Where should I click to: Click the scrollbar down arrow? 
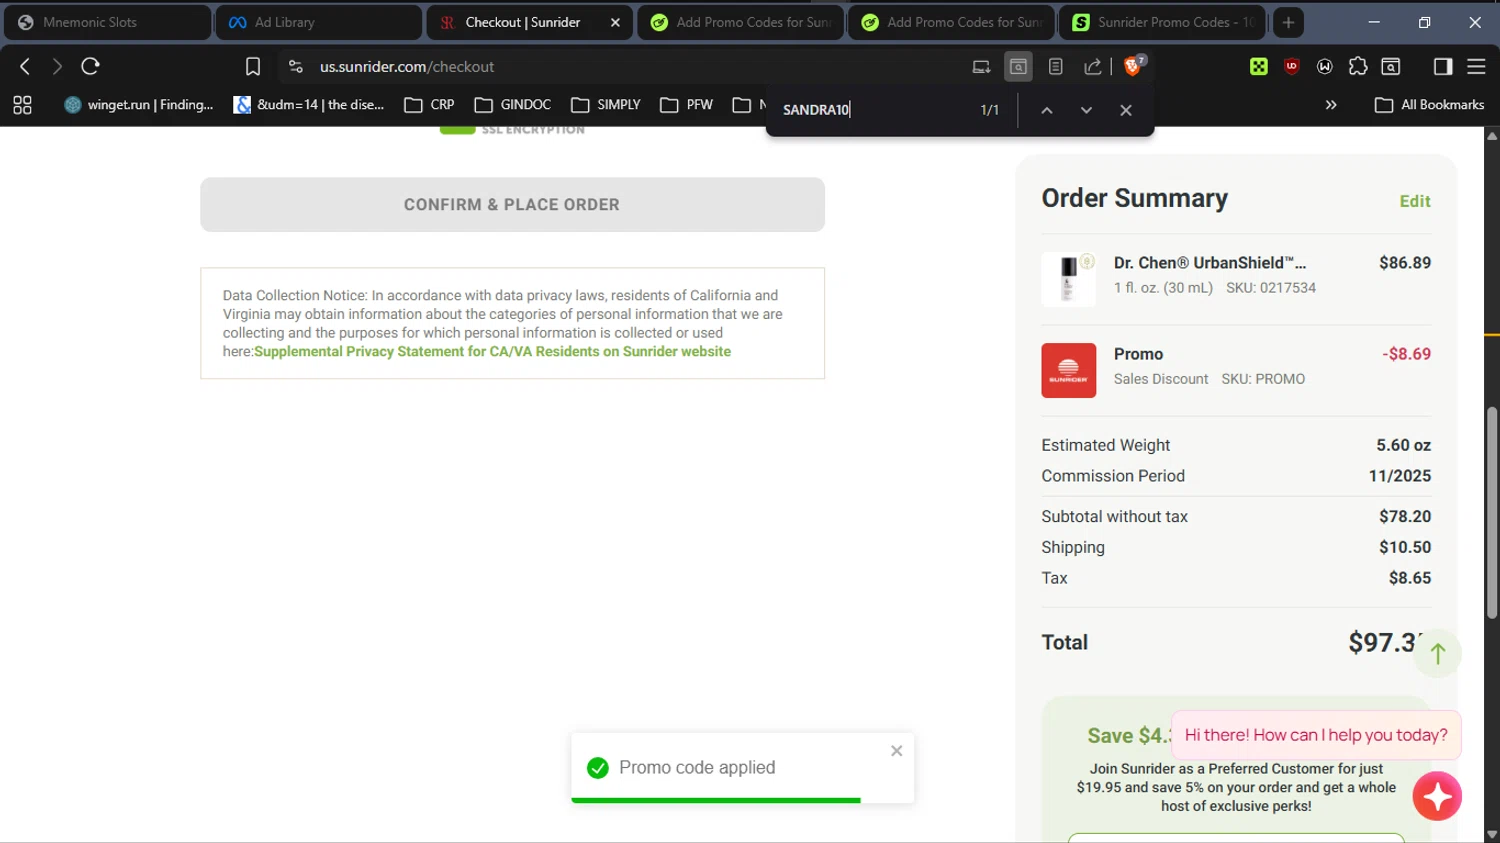pyautogui.click(x=1492, y=834)
